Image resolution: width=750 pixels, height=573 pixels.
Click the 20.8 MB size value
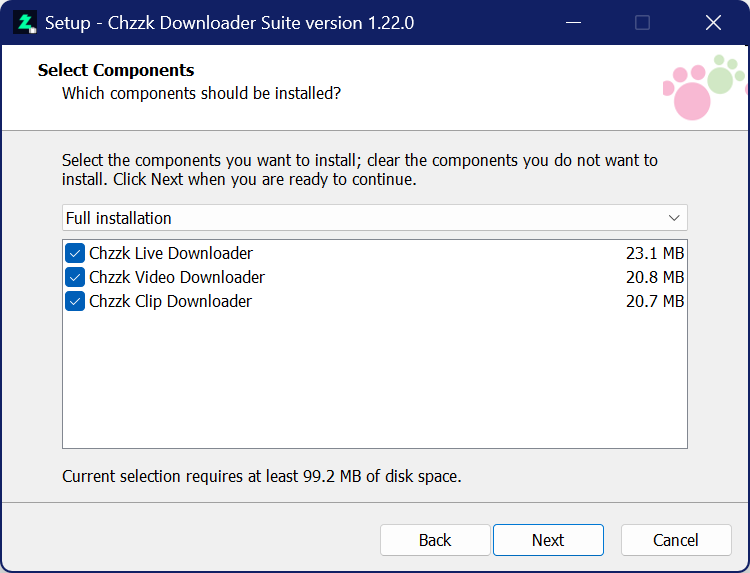[655, 277]
